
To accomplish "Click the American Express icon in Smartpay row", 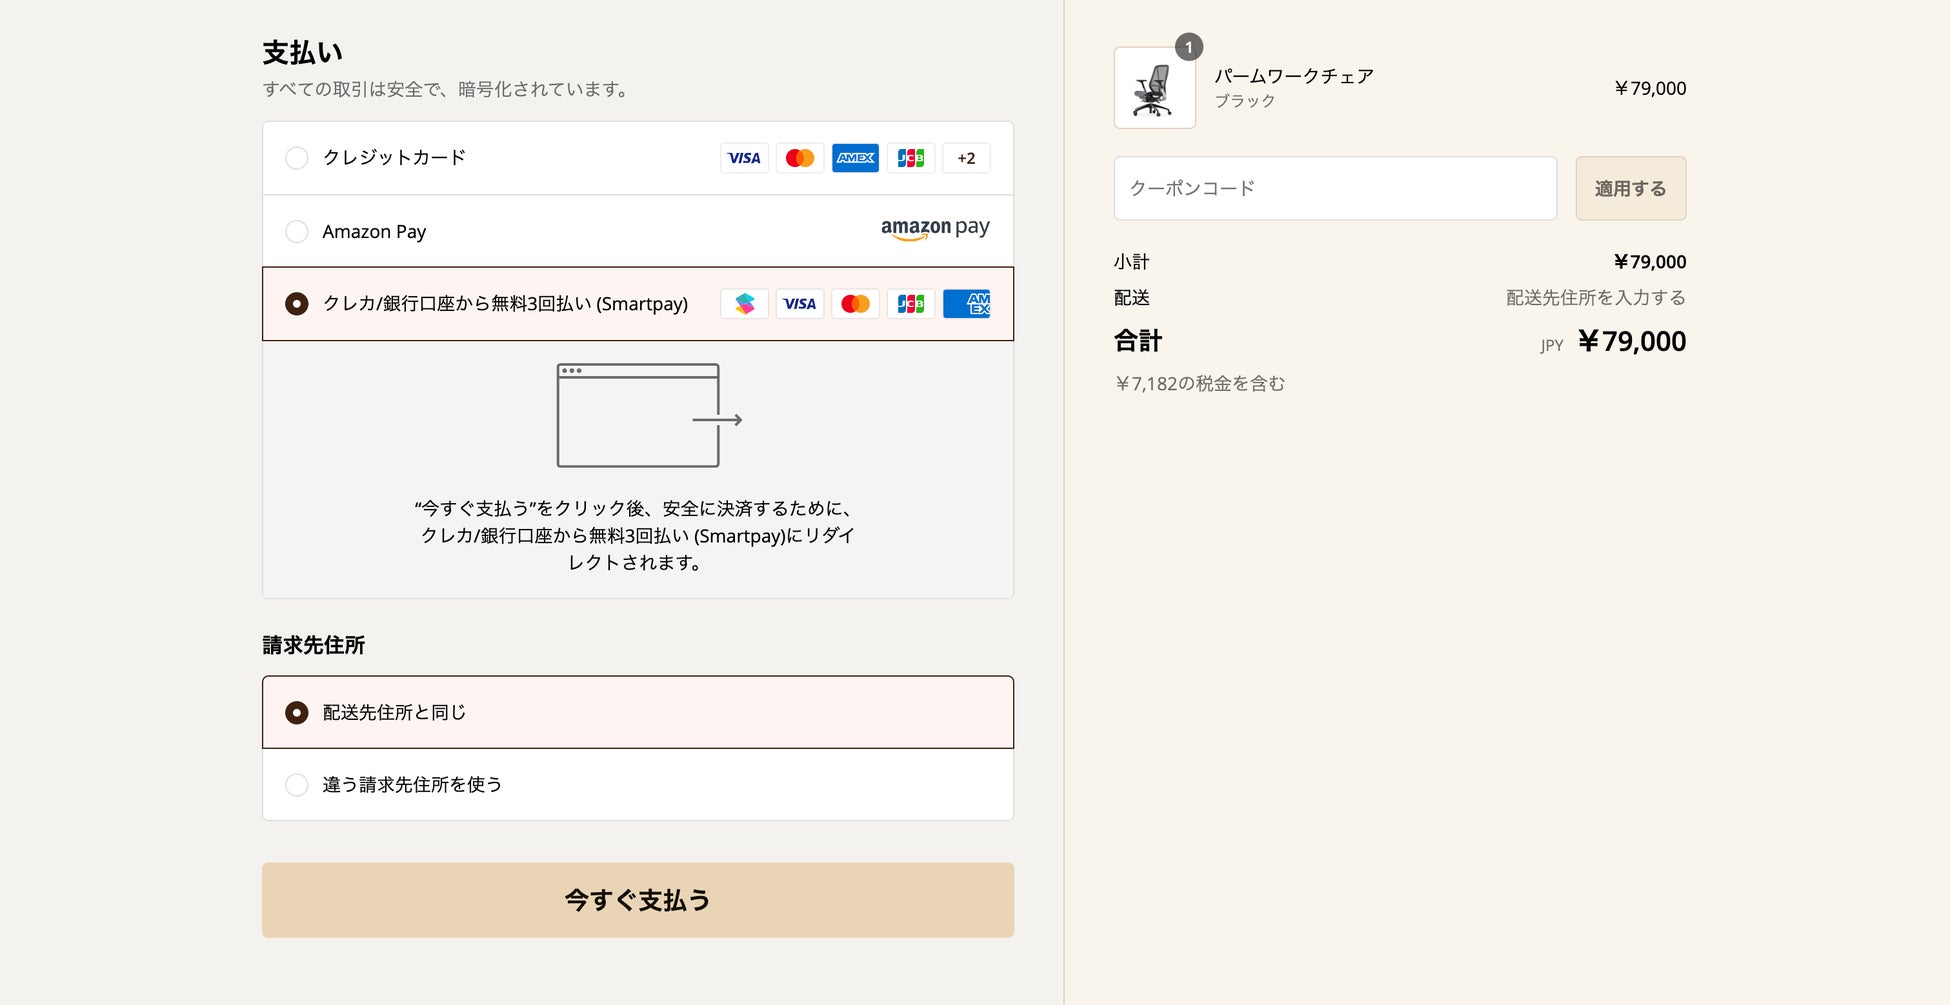I will pos(967,304).
